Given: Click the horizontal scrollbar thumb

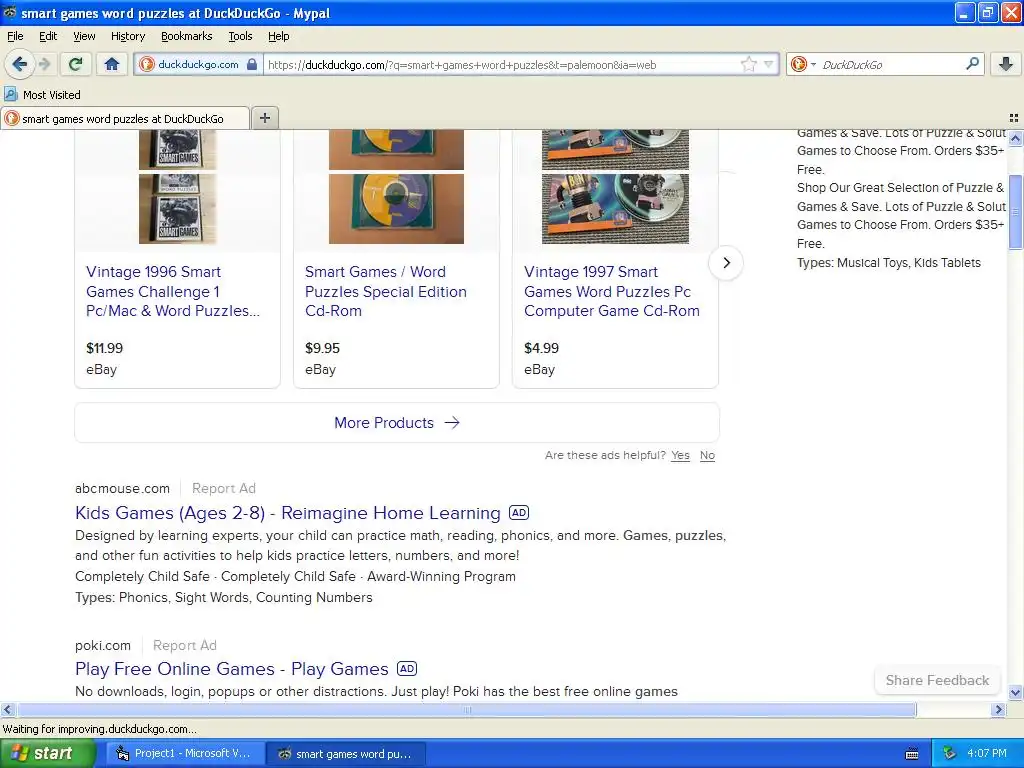Looking at the screenshot, I should tap(466, 709).
